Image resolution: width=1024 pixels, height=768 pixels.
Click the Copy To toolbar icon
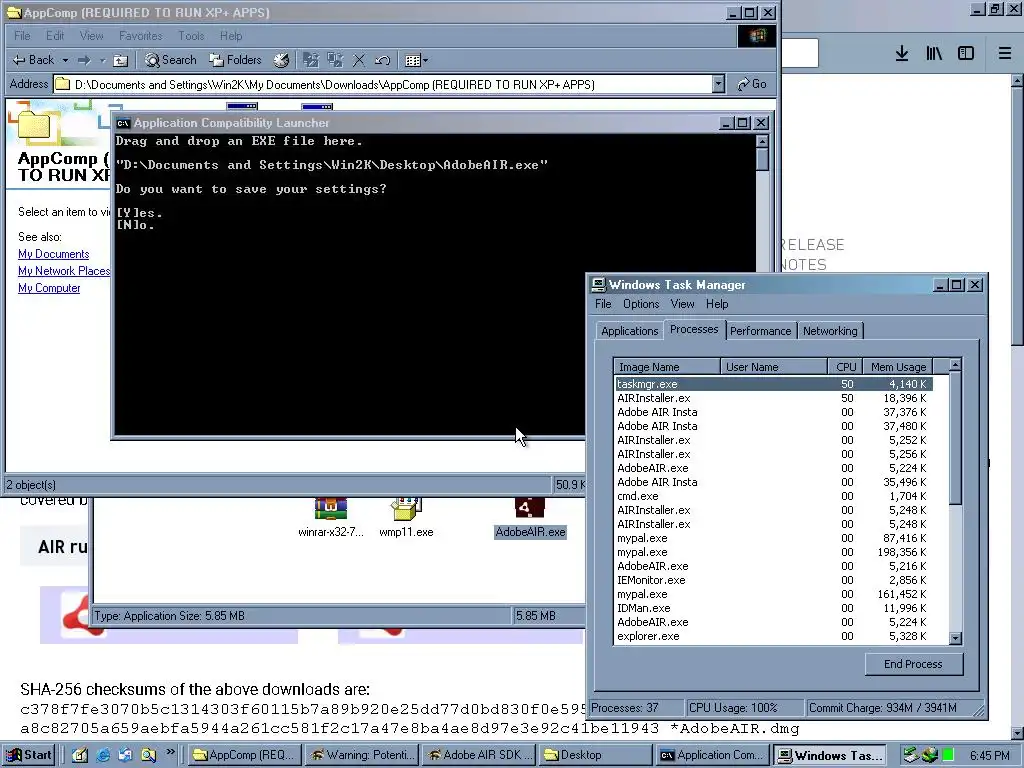click(x=335, y=60)
